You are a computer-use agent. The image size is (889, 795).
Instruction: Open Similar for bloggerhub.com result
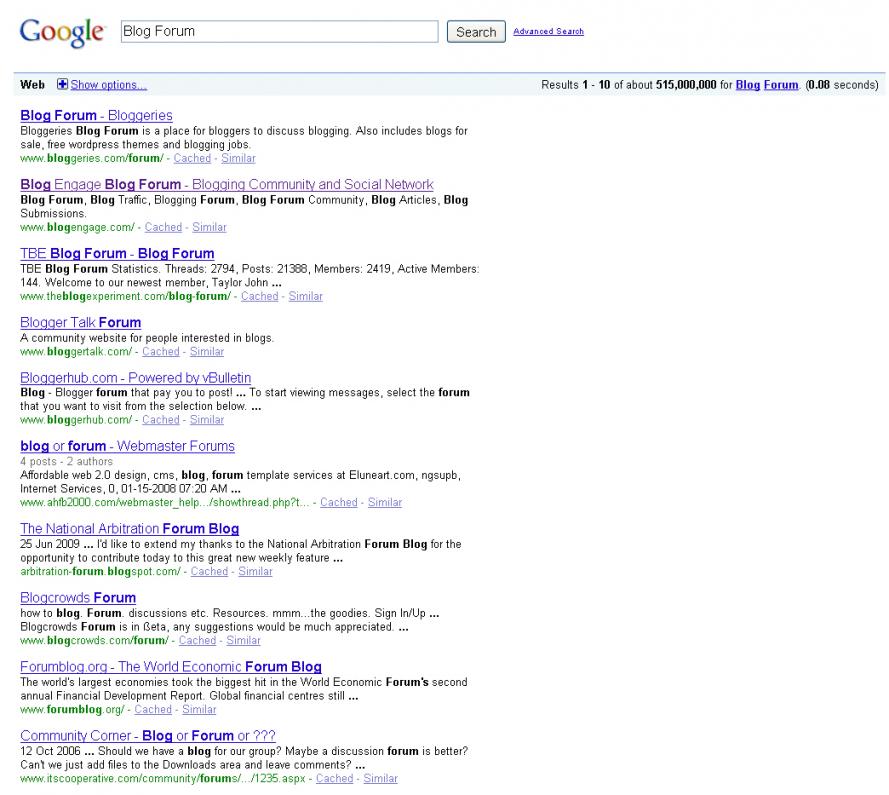coord(207,420)
